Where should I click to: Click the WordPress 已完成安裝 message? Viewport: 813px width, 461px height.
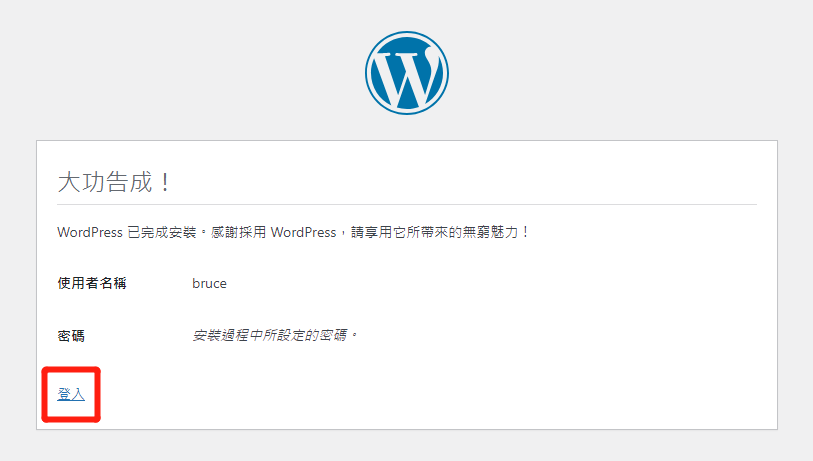coord(292,232)
